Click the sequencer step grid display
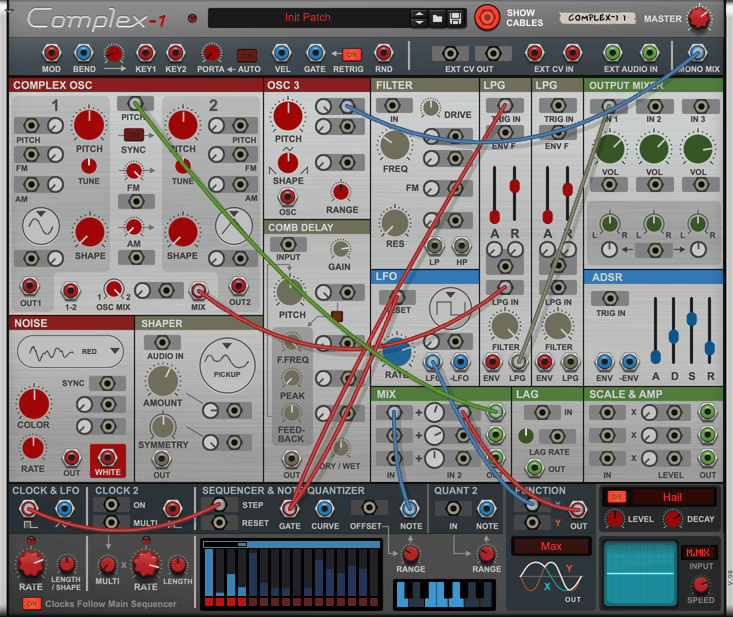Image resolution: width=733 pixels, height=617 pixels. coord(292,575)
